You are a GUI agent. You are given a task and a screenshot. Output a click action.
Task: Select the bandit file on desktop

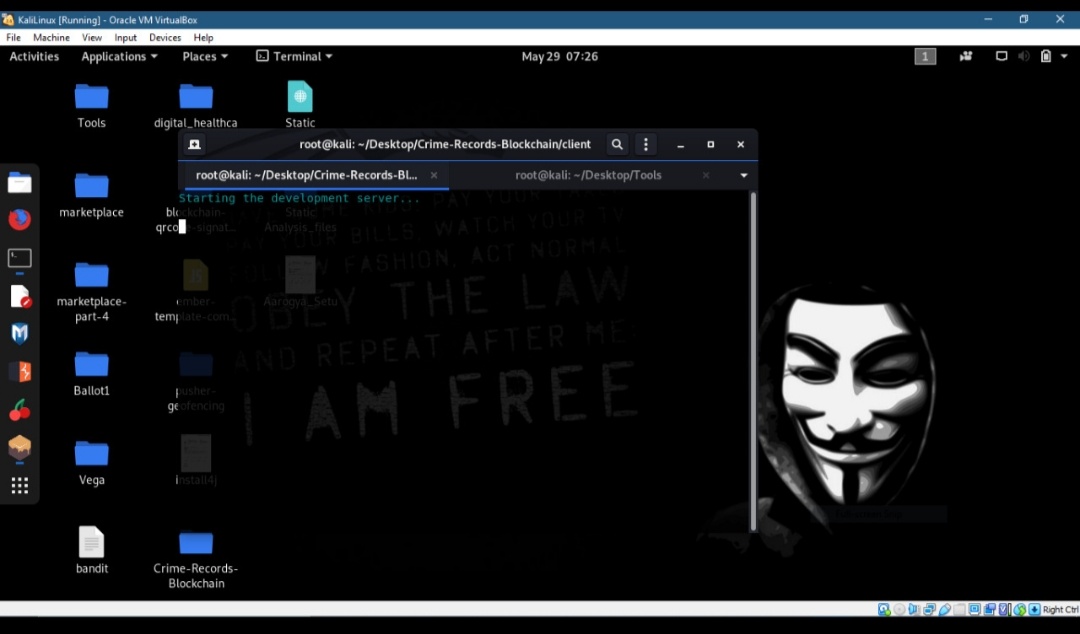pos(92,551)
